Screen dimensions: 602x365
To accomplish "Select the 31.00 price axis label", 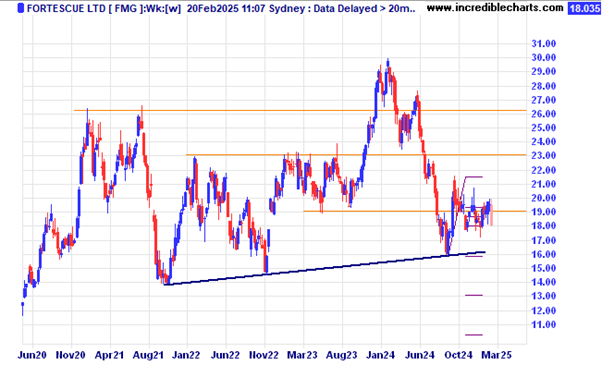I will click(x=544, y=44).
